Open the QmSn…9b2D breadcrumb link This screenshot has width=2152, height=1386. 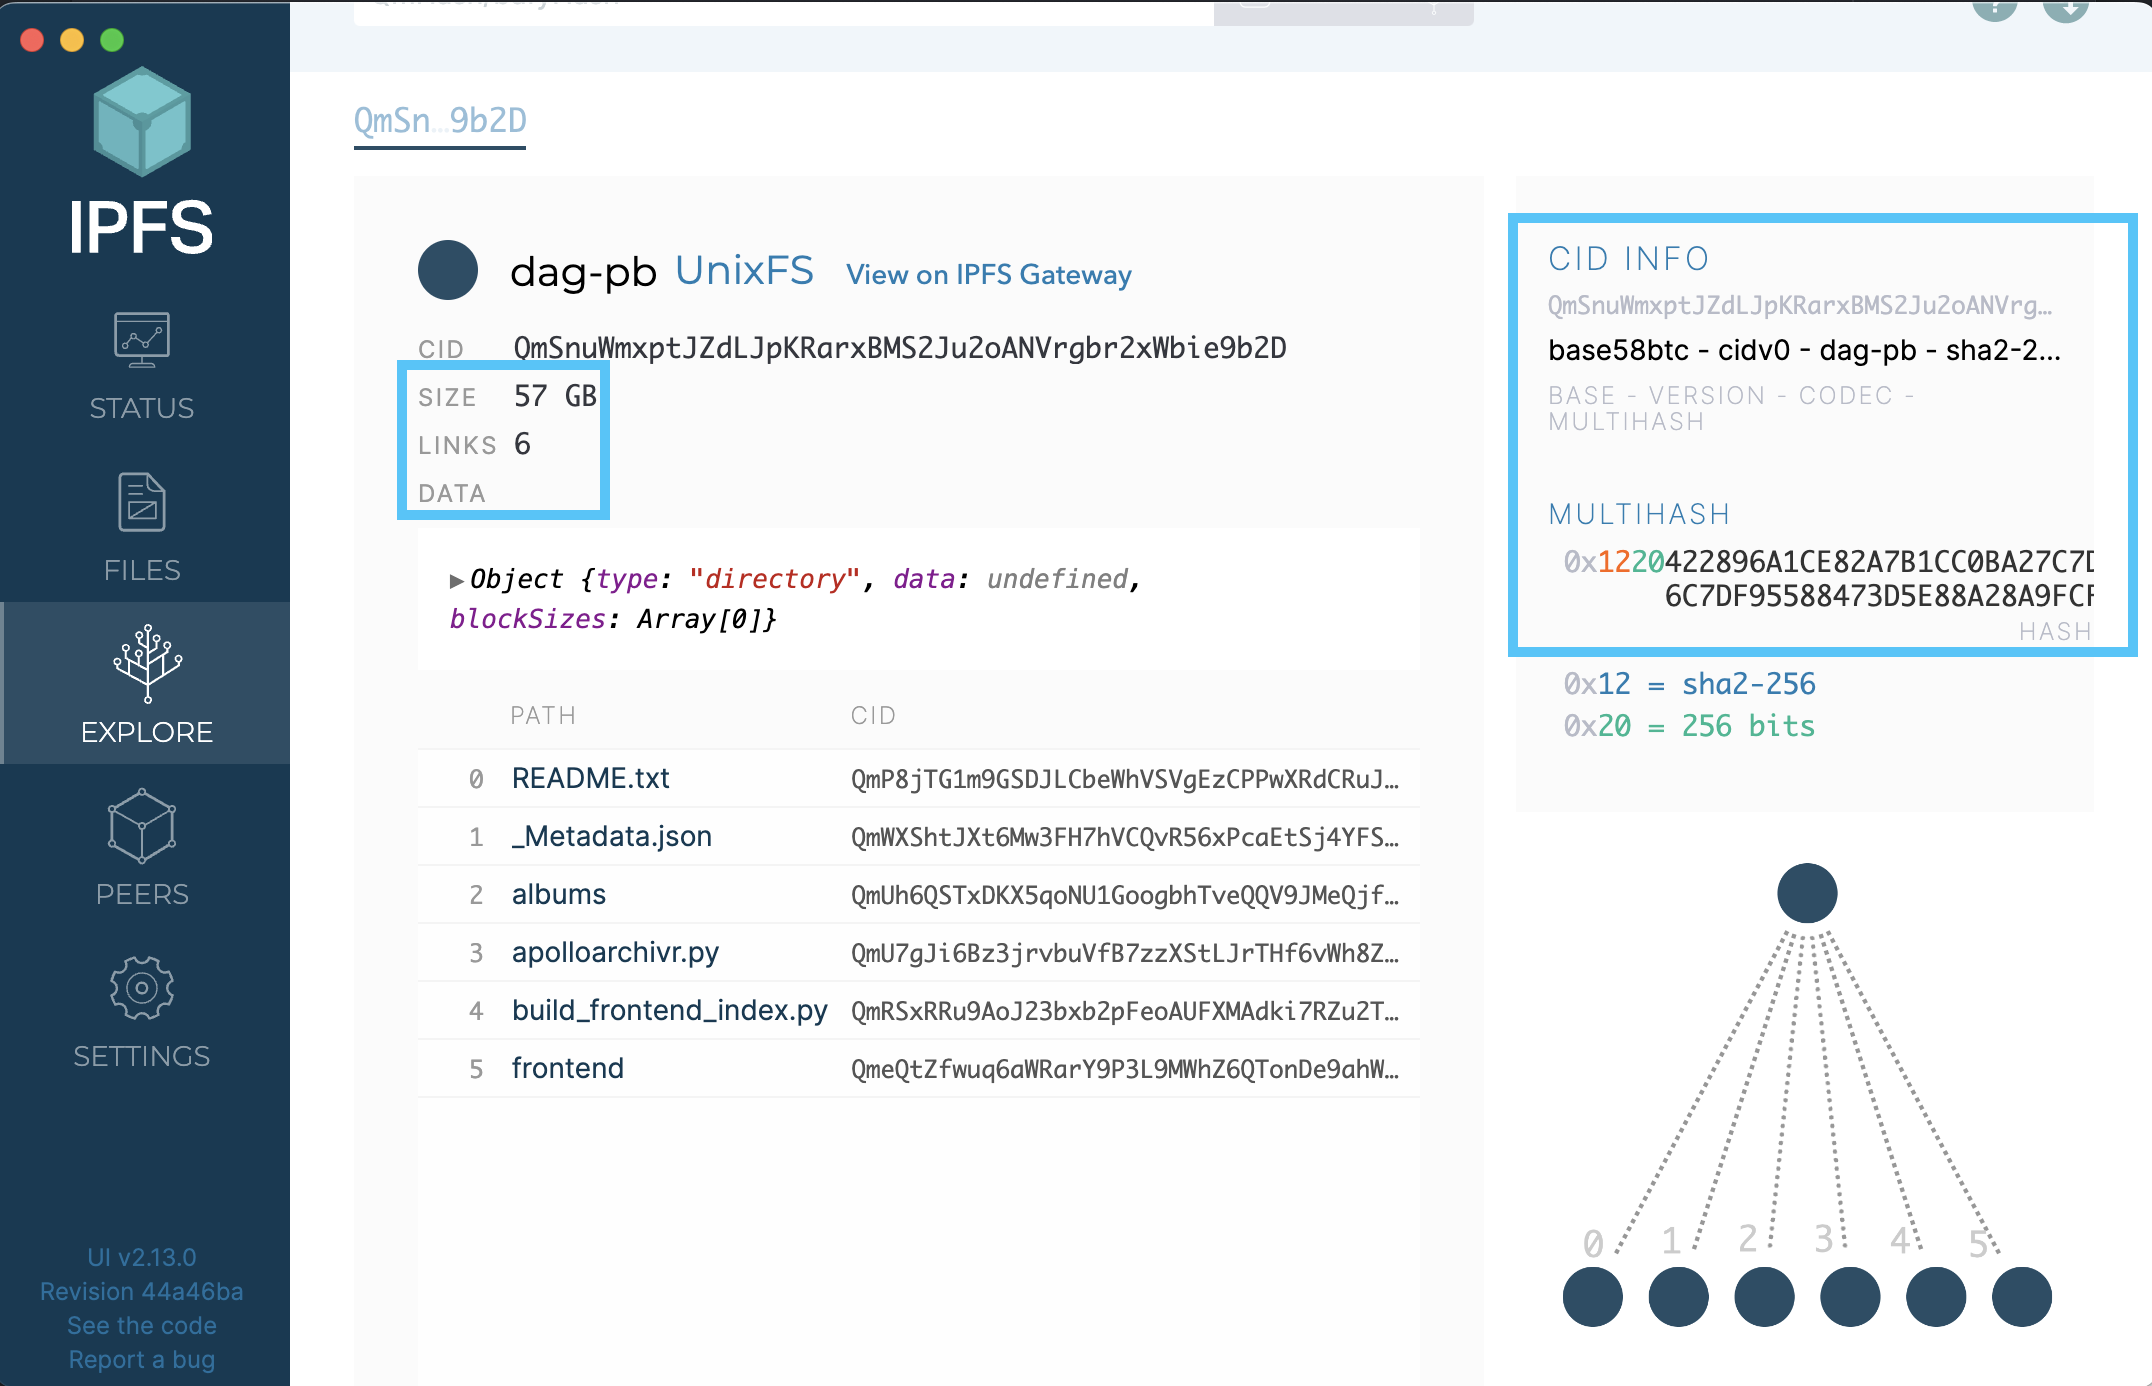point(440,121)
